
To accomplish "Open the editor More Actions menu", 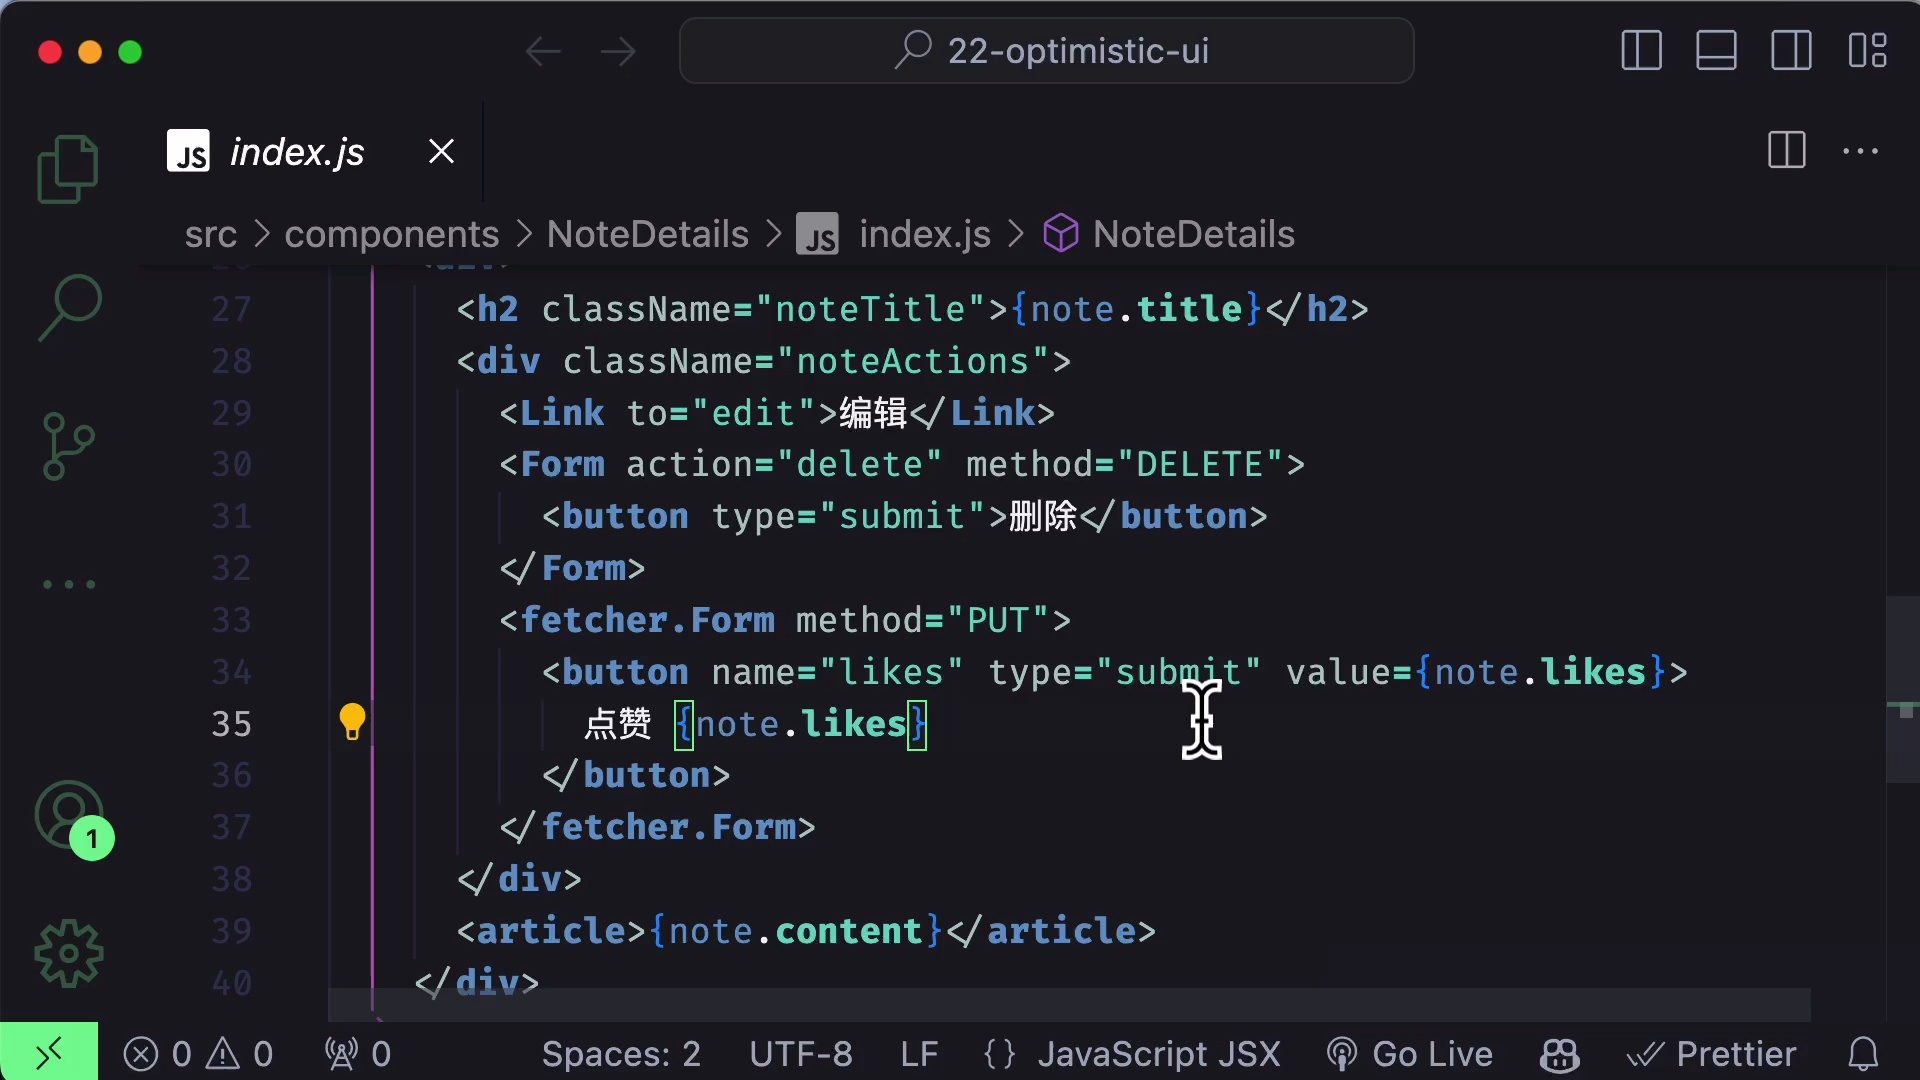I will click(x=1860, y=151).
